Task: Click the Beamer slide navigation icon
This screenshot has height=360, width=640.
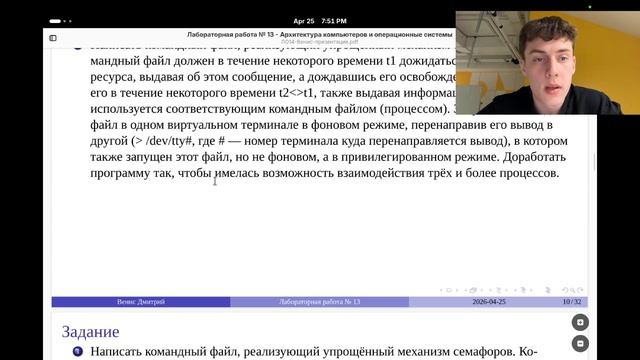Action: (449, 290)
